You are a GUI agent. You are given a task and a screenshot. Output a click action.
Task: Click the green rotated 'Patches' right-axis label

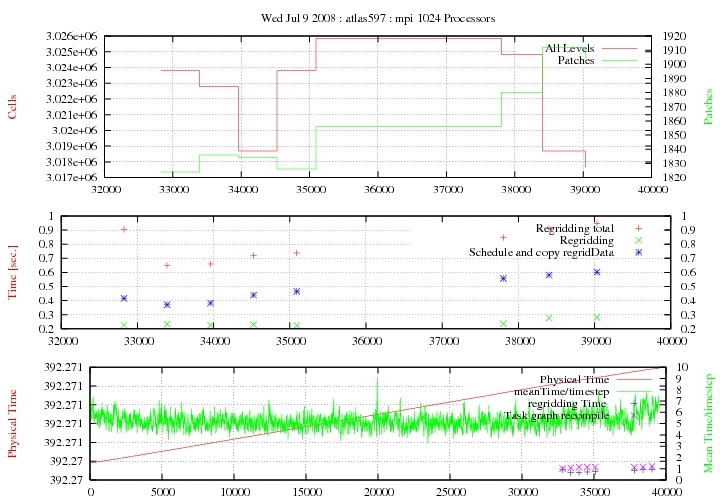click(708, 106)
